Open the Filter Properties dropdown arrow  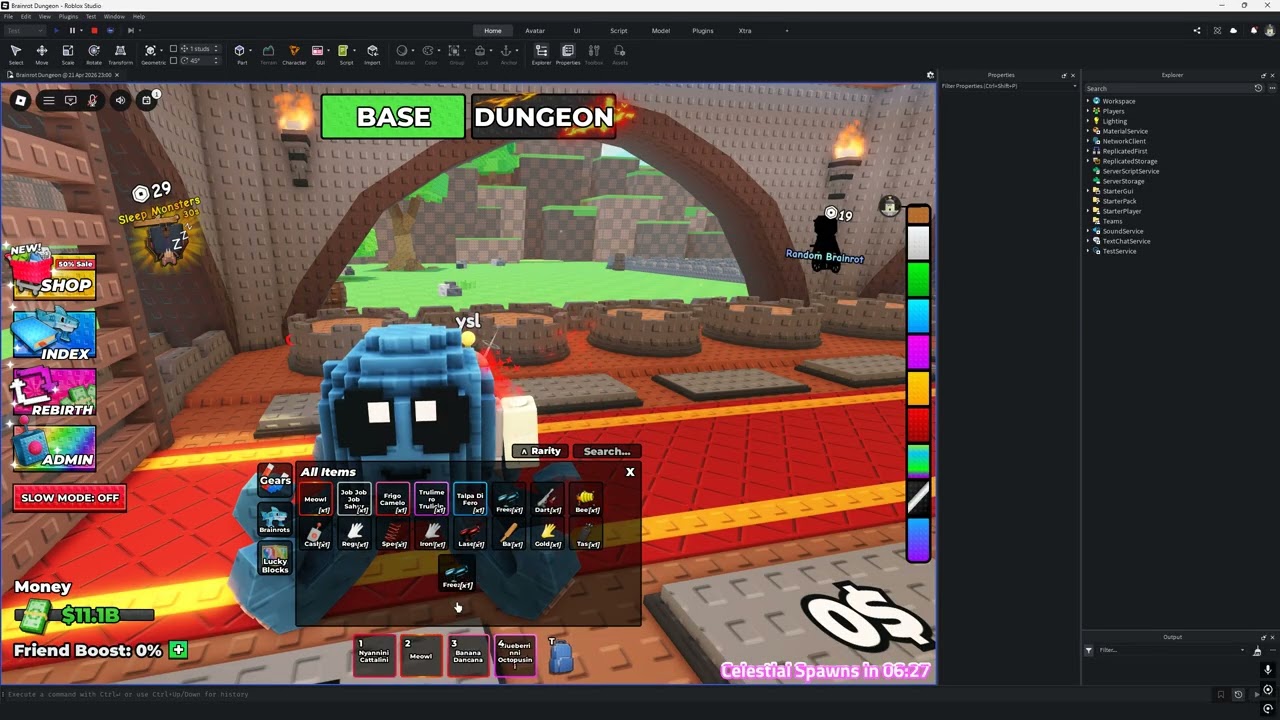click(x=1074, y=86)
